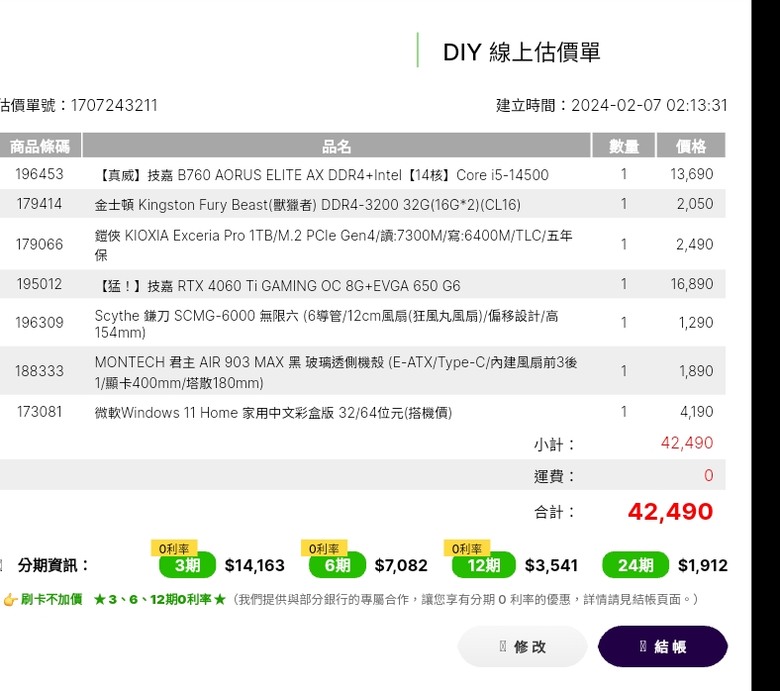Click product code 195012
This screenshot has width=780, height=691.
[39, 284]
